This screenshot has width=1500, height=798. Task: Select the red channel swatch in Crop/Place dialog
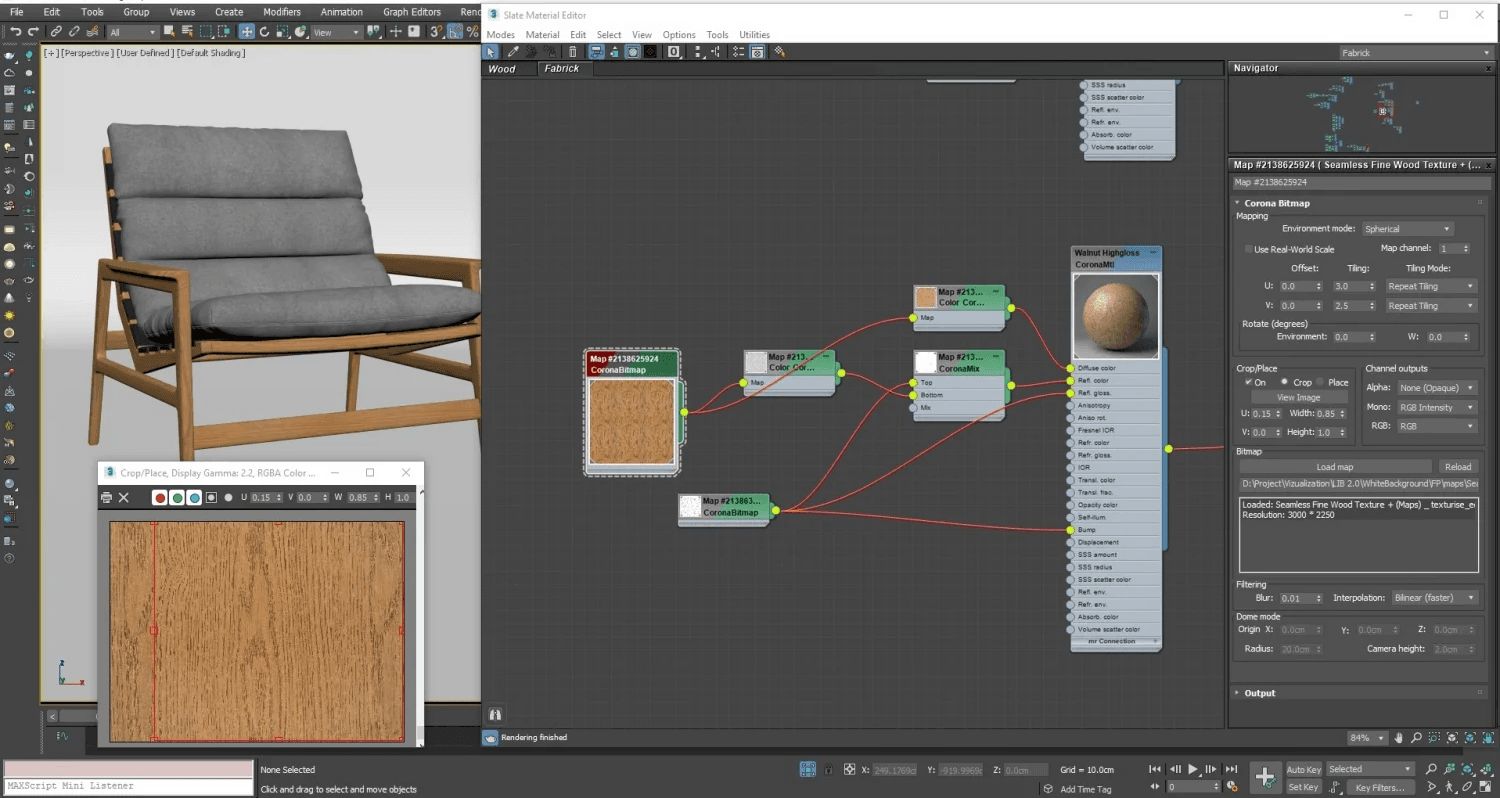pos(160,498)
